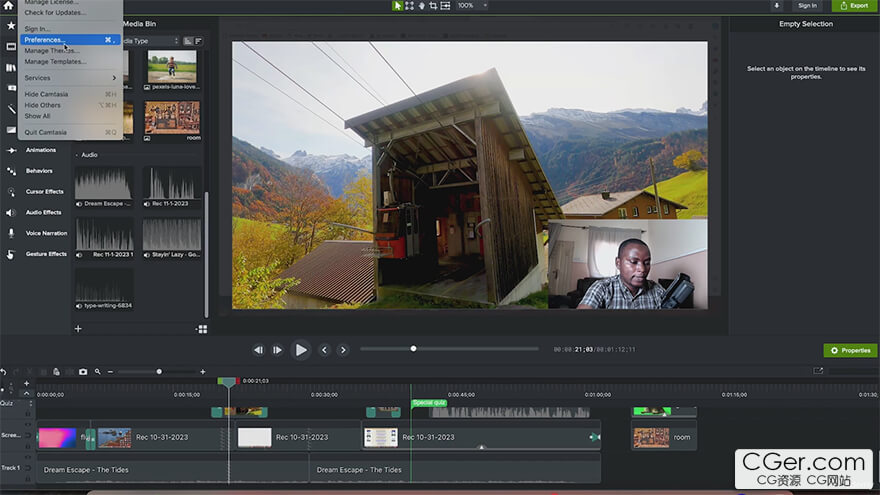880x495 pixels.
Task: Open the Favorites star panel
Action: click(x=11, y=25)
